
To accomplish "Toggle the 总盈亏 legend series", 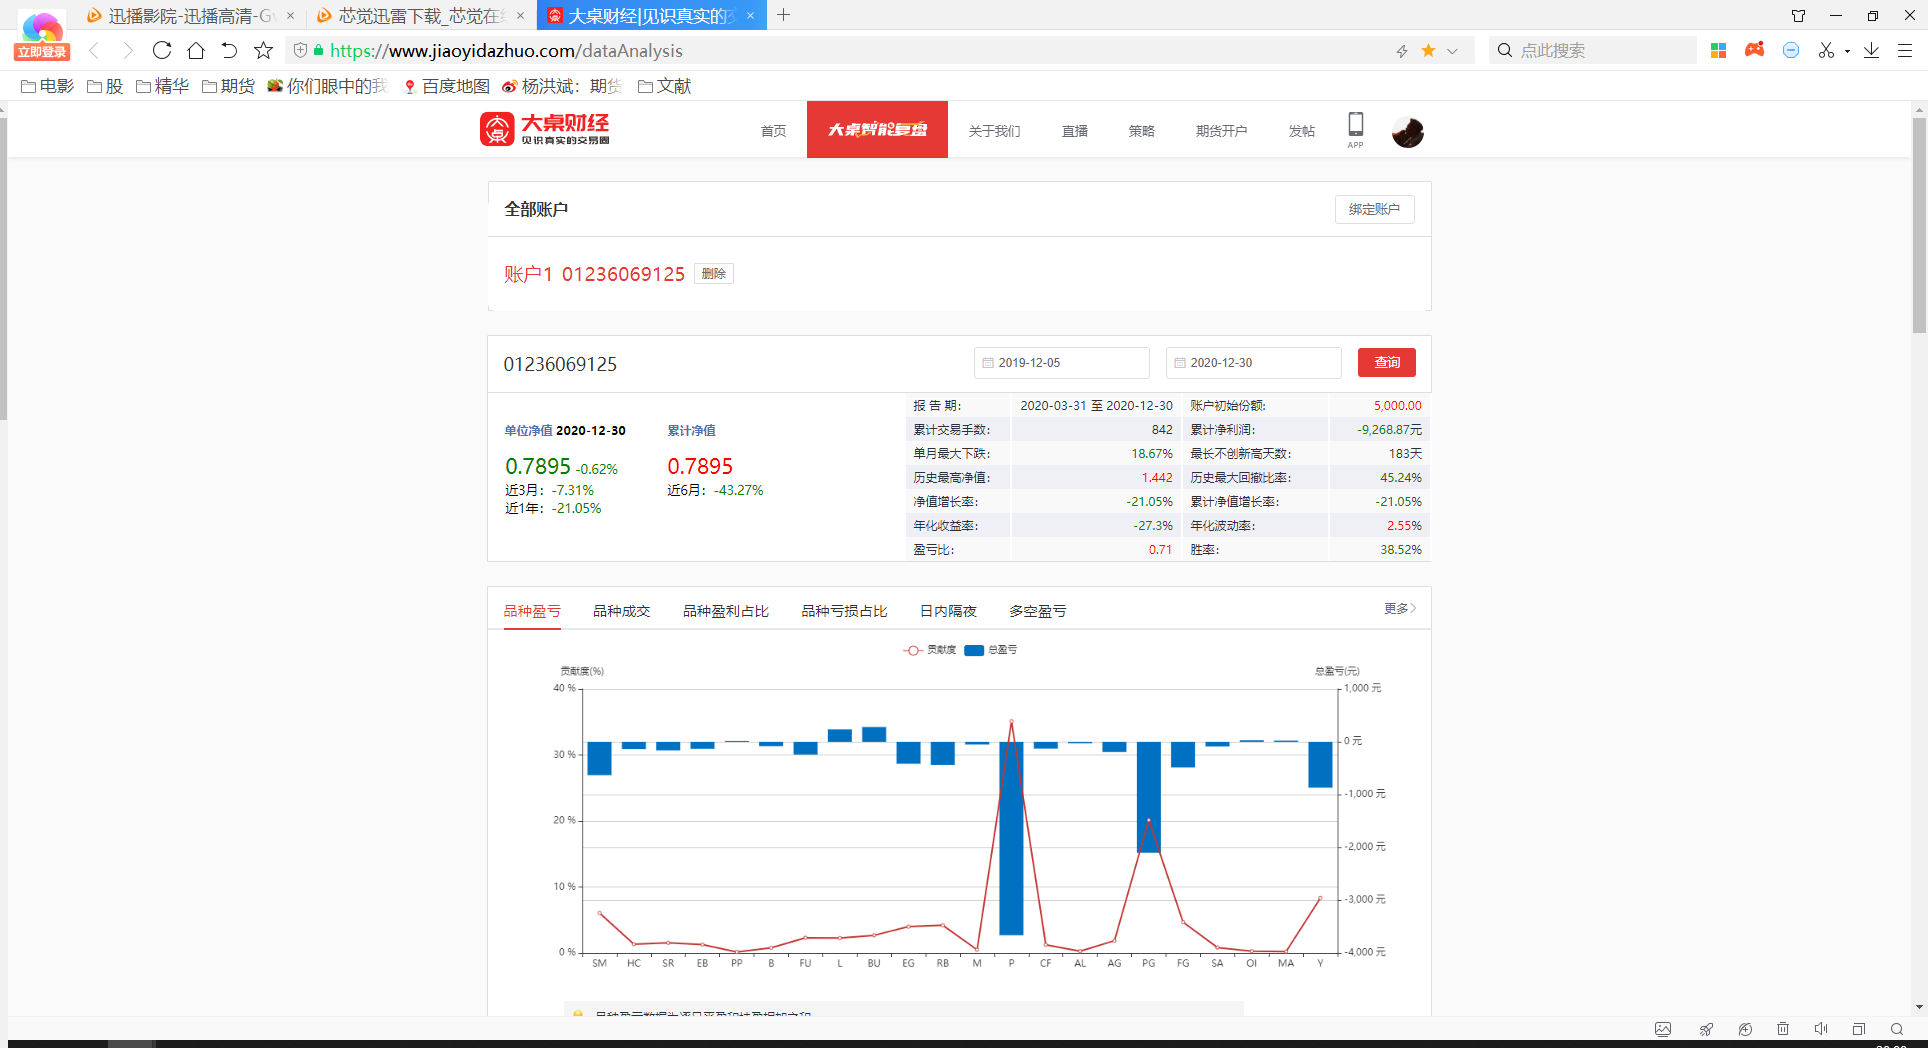I will [x=991, y=650].
